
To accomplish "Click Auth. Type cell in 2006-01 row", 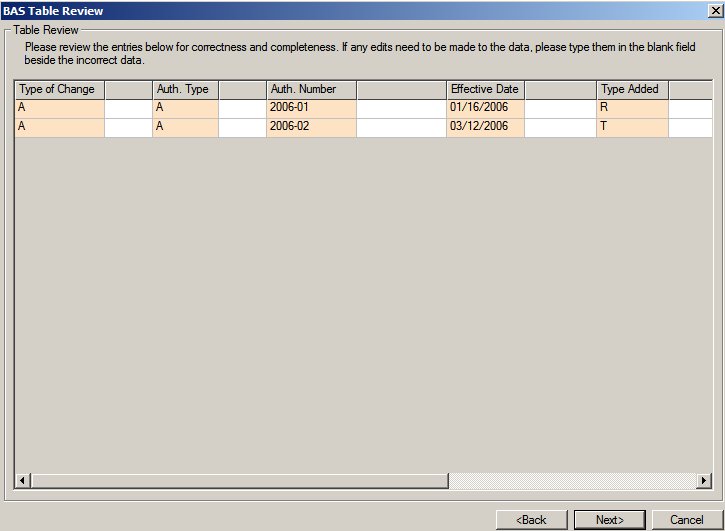I will [x=185, y=109].
